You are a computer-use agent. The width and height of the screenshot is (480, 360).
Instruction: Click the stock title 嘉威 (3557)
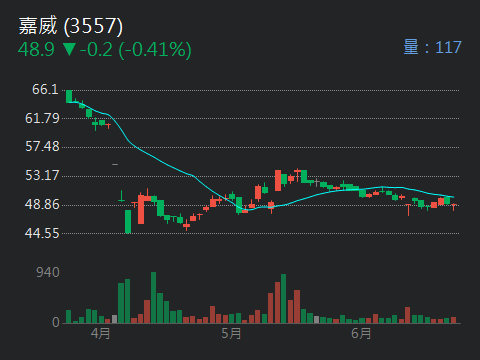tap(71, 26)
